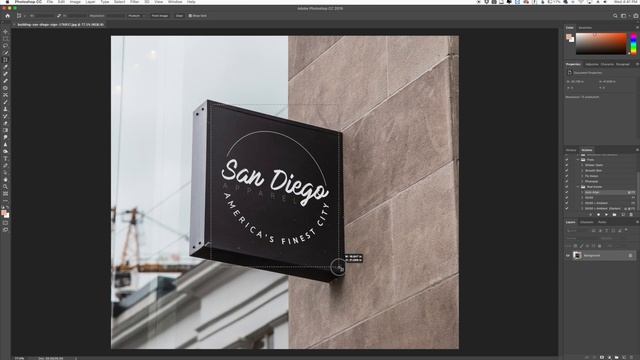Screen dimensions: 640x360
Task: Open the layer blend mode dropdown
Action: (580, 238)
